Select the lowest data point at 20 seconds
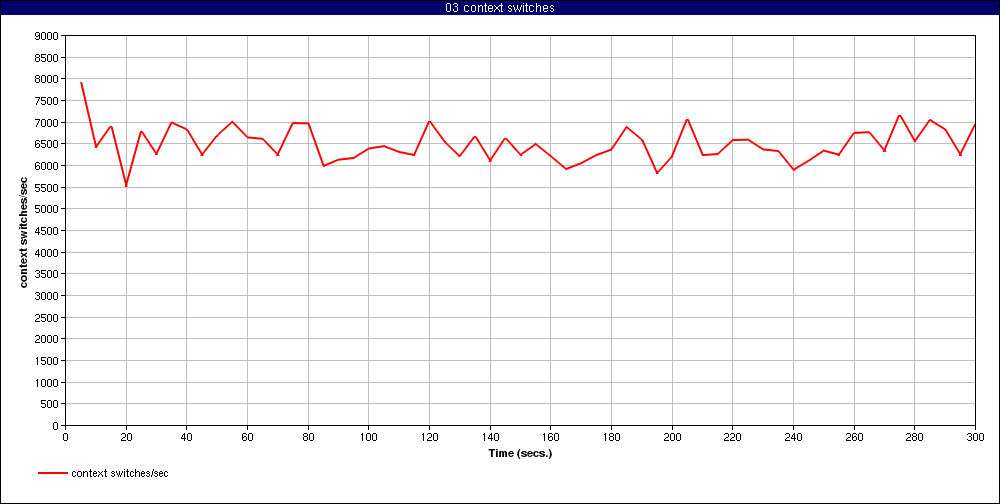This screenshot has height=504, width=1000. [126, 185]
